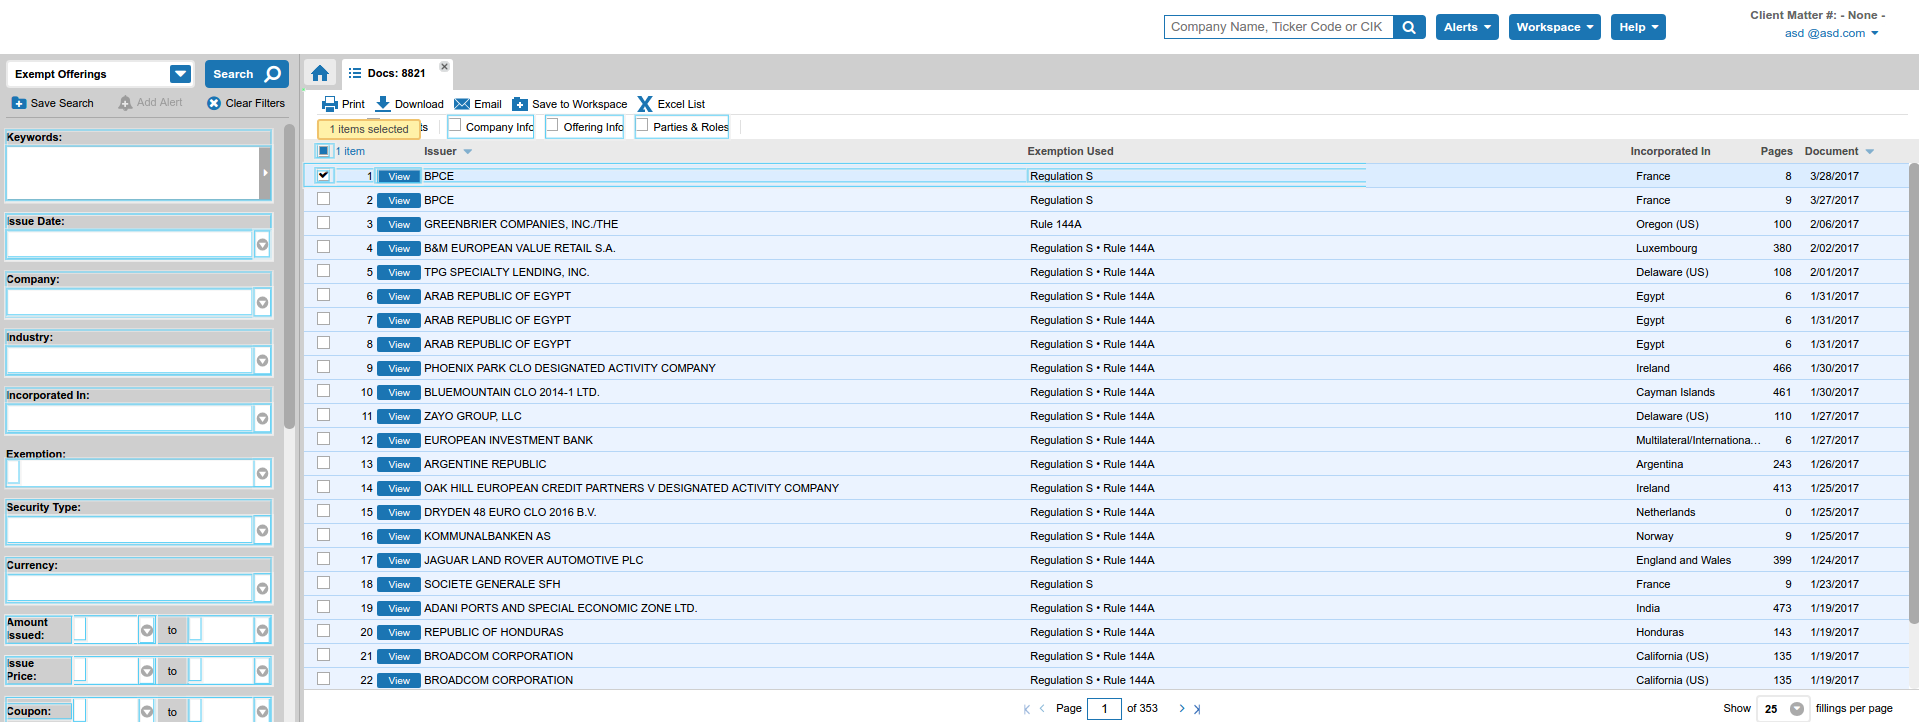The width and height of the screenshot is (1919, 722).
Task: Save selection to Workspace
Action: [x=570, y=104]
